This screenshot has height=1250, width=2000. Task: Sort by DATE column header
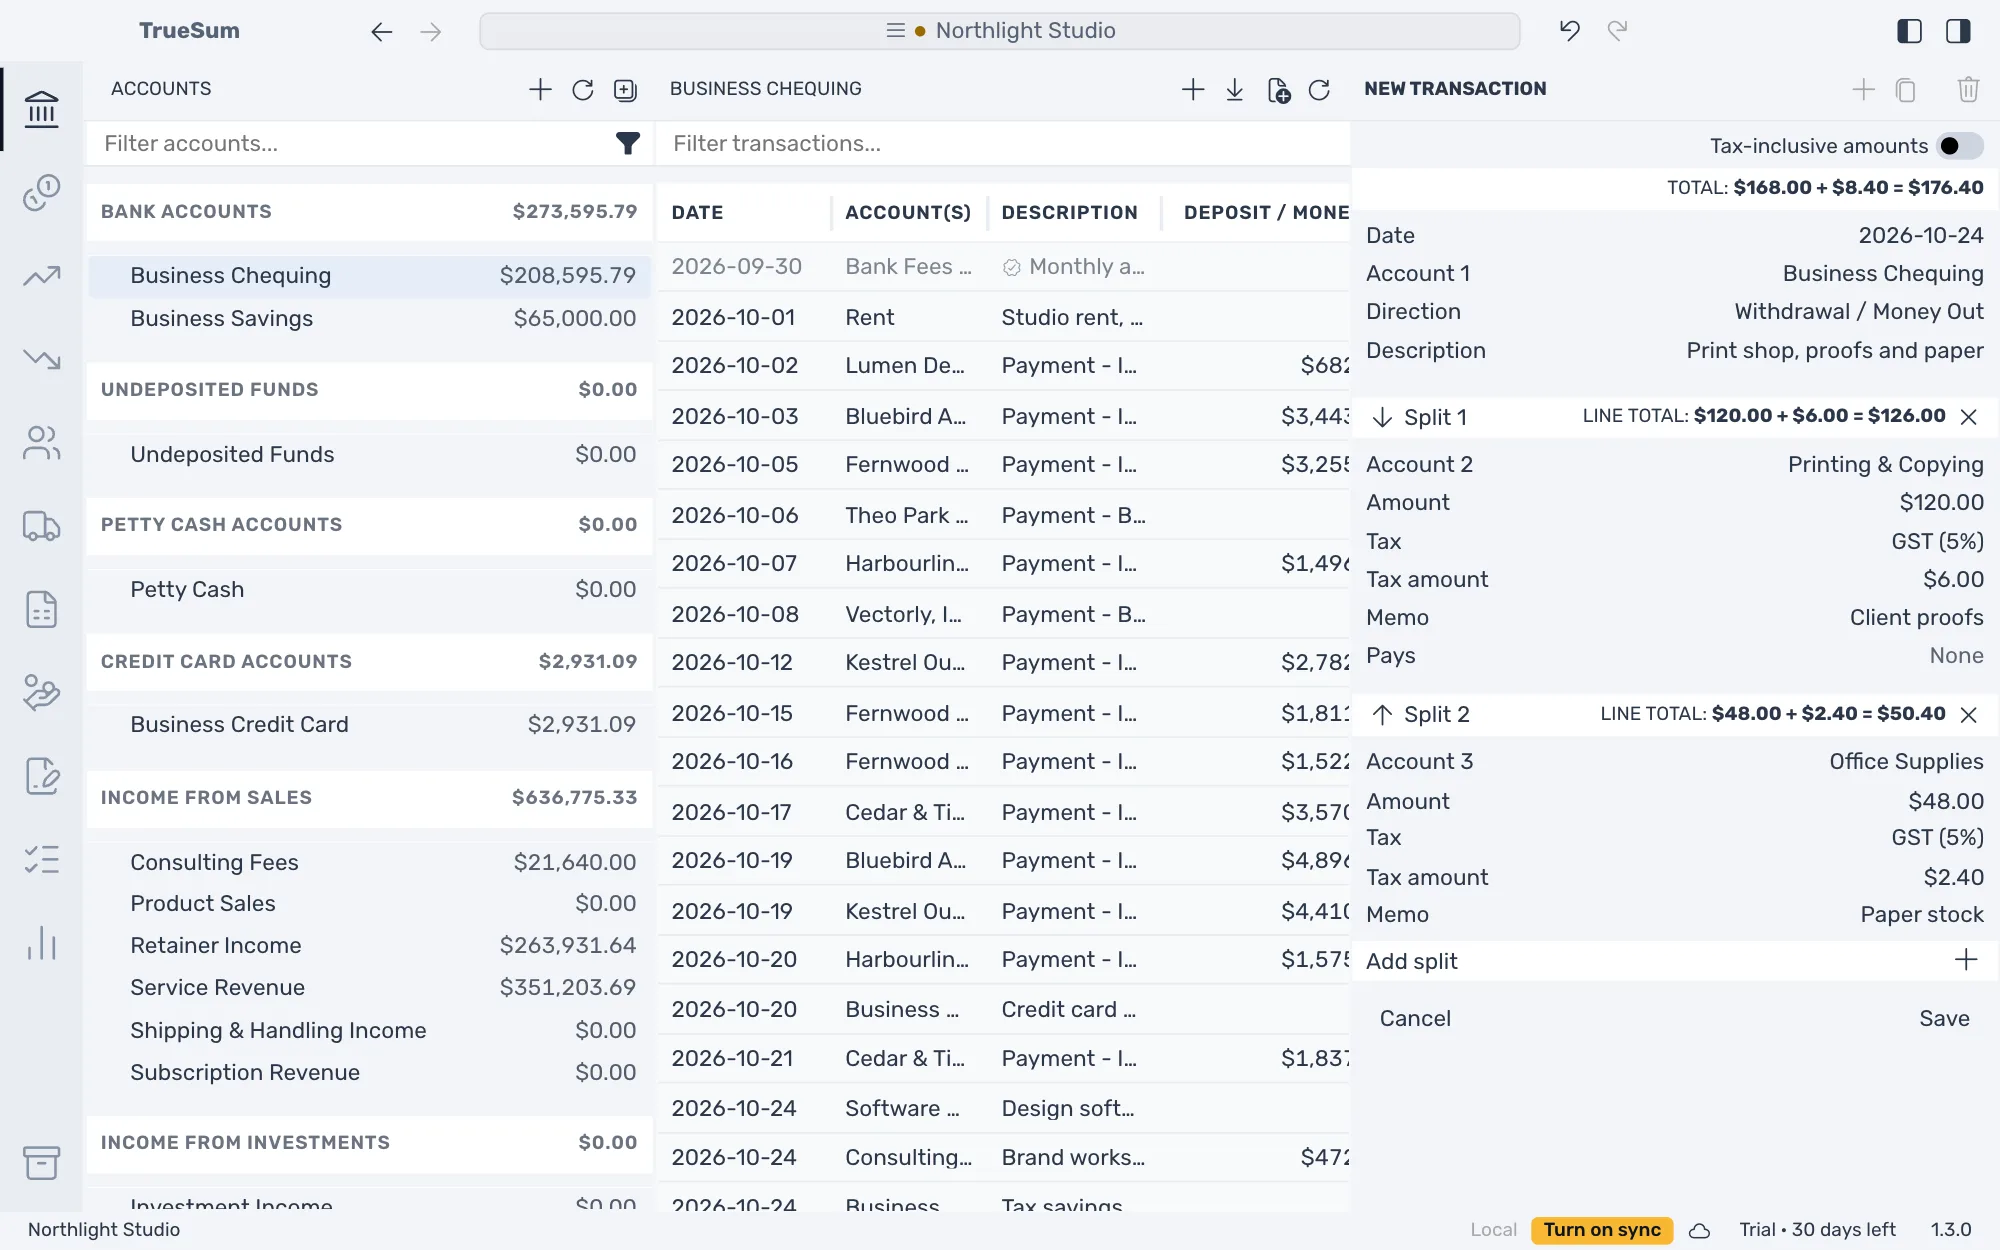[697, 213]
